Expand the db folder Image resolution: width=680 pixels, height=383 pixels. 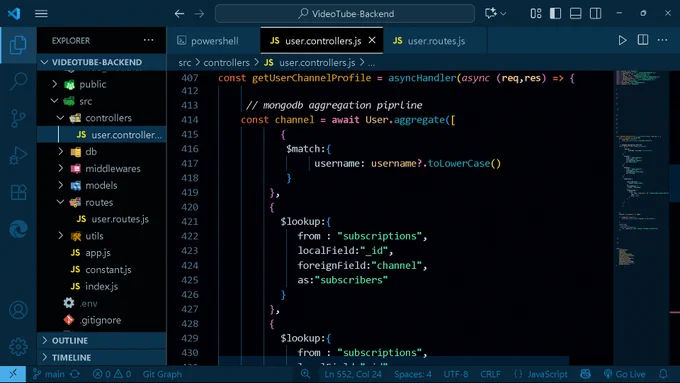pos(61,151)
